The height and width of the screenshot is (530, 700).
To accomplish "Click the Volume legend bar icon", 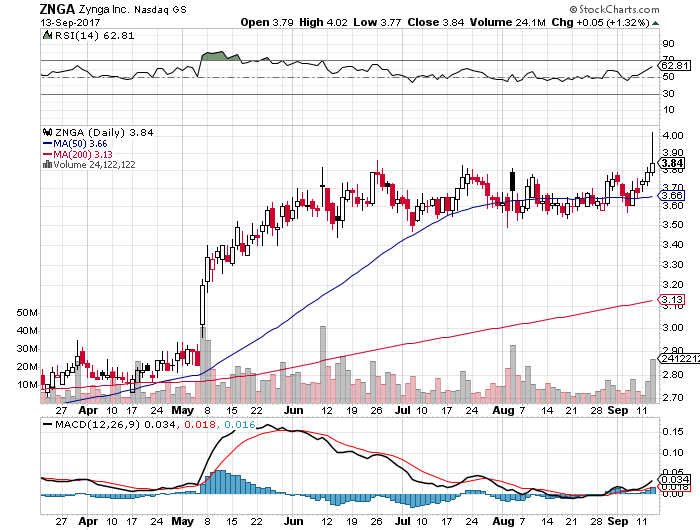I will [x=45, y=165].
